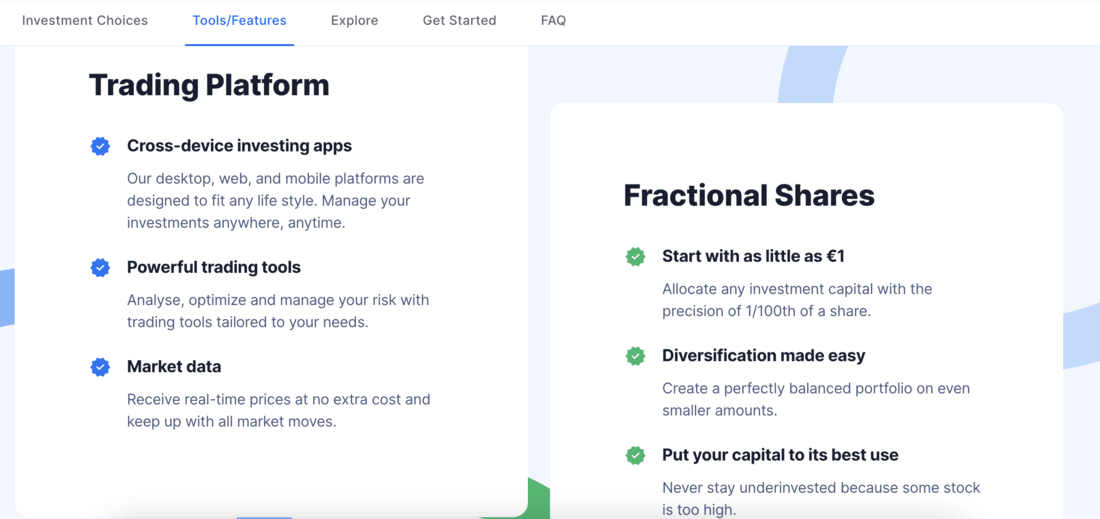Click the Powerful trading tools title

click(x=214, y=267)
